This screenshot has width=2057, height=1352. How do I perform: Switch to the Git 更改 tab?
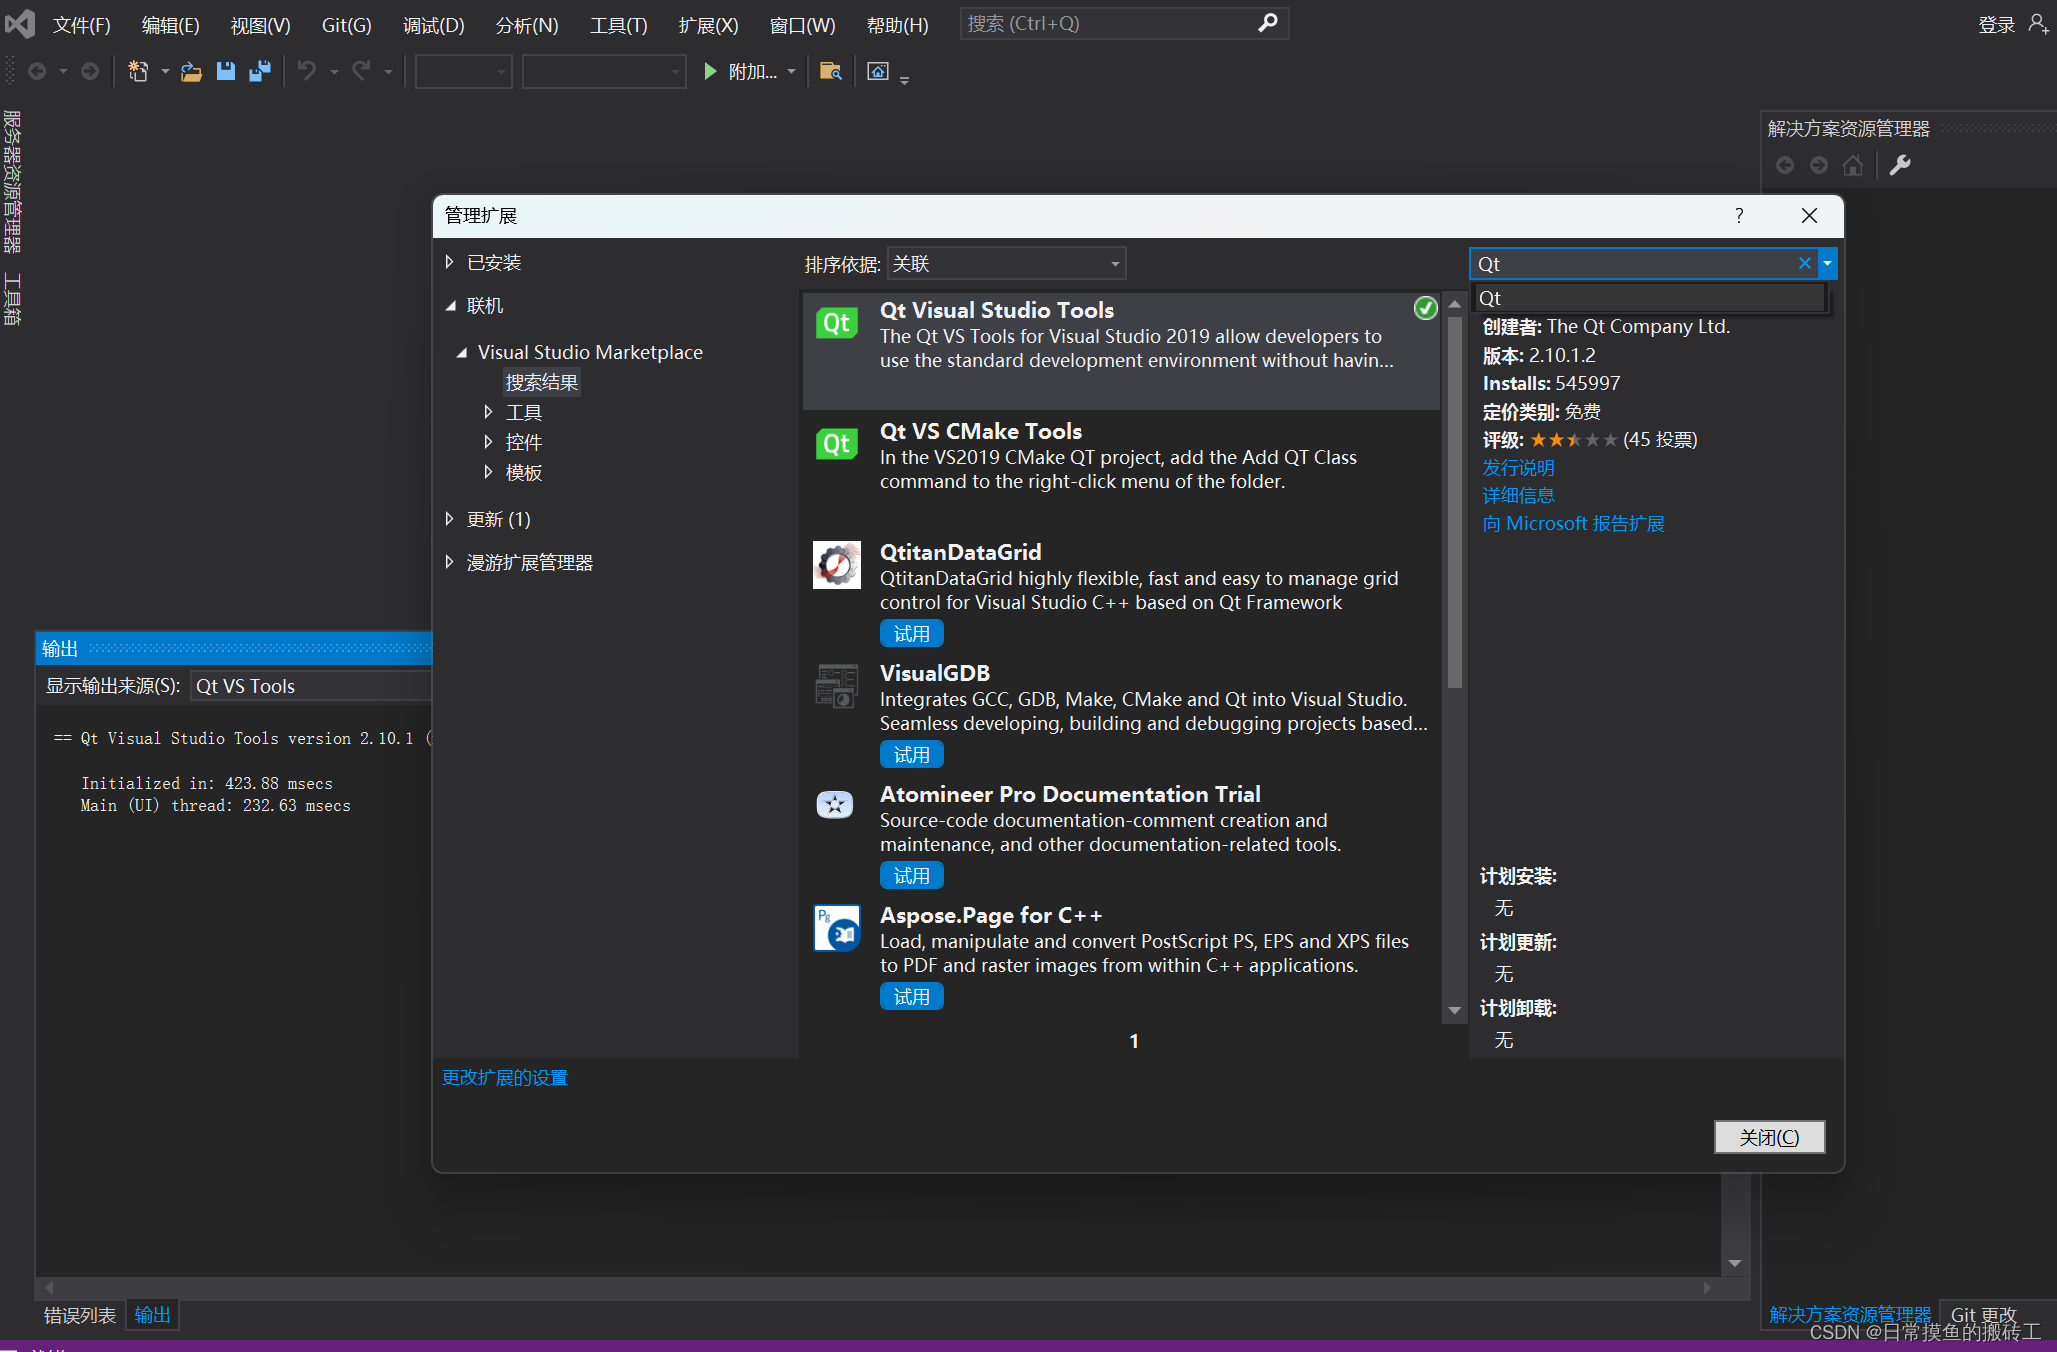[1984, 1315]
